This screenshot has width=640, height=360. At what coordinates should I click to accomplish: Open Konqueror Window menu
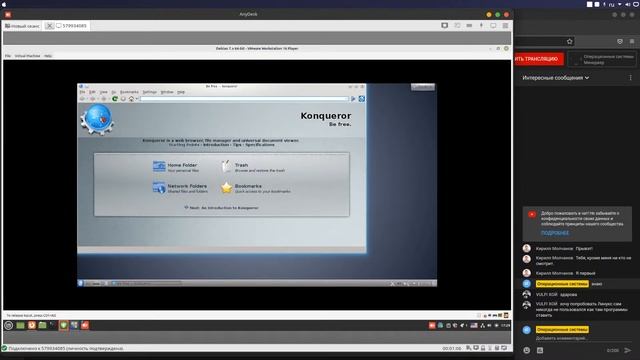click(x=167, y=92)
